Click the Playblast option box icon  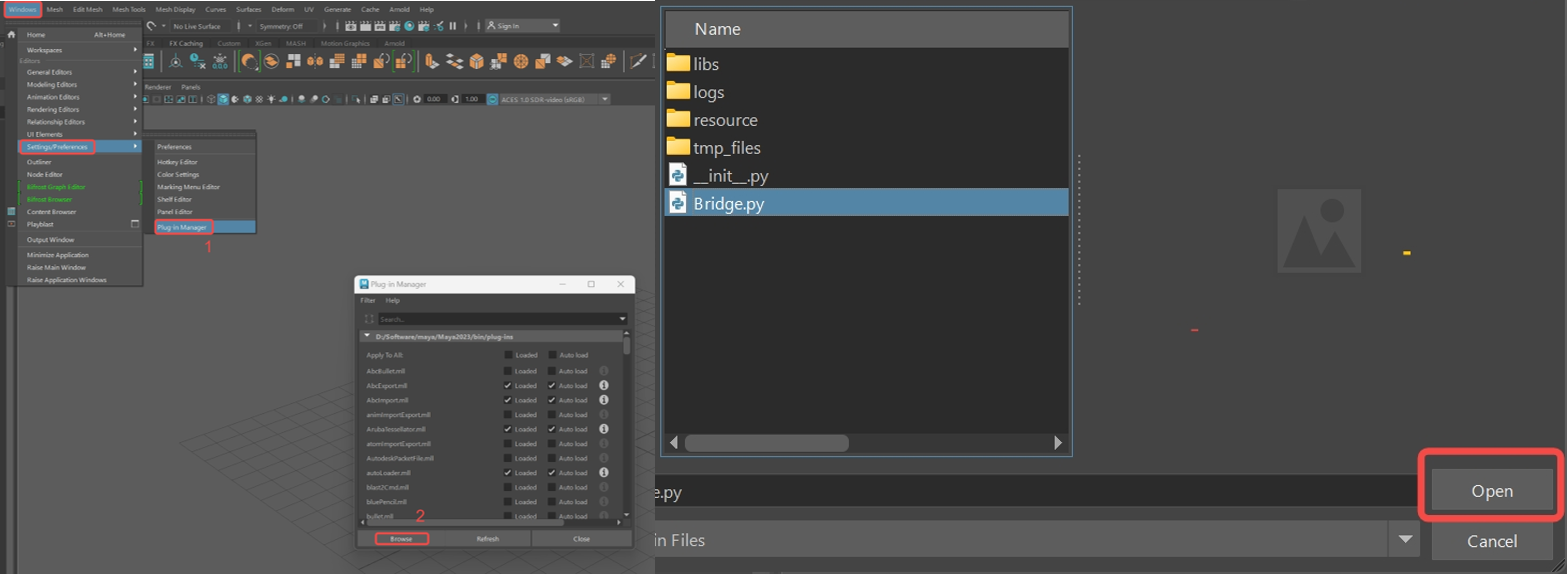click(135, 224)
